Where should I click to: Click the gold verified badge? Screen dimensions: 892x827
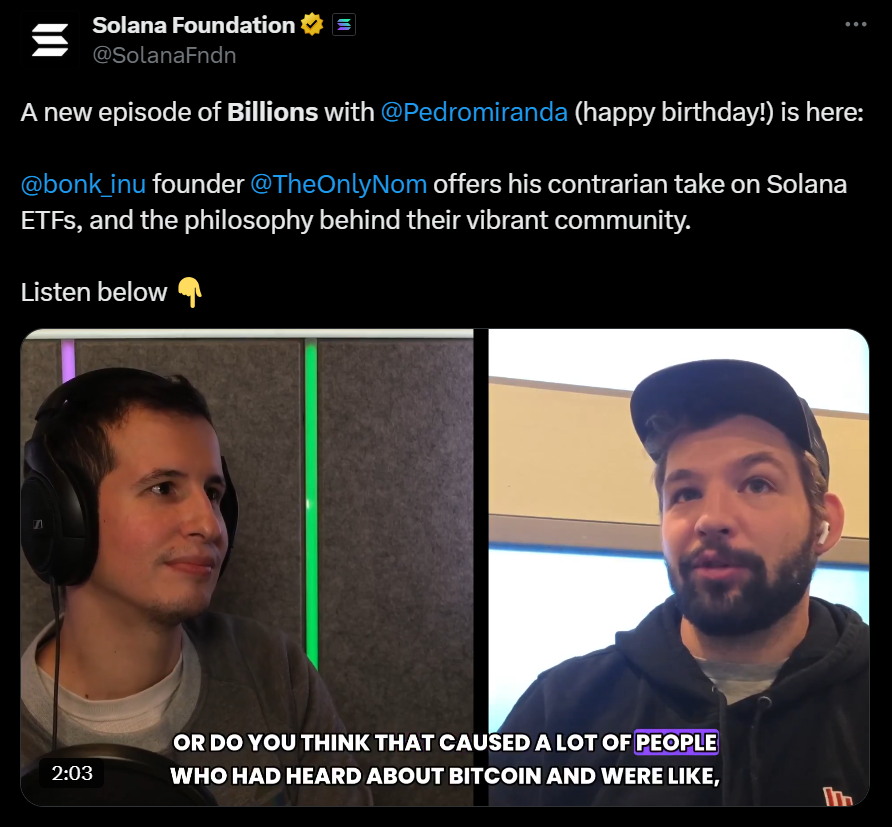(x=312, y=25)
